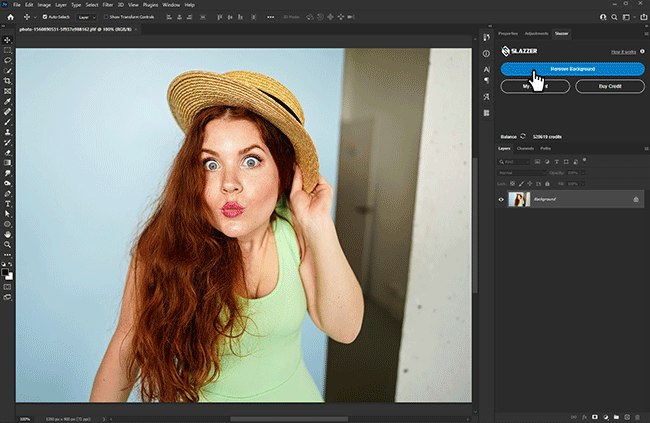Open the Paragraph panel icon in side strip
This screenshot has width=650, height=423.
(487, 80)
